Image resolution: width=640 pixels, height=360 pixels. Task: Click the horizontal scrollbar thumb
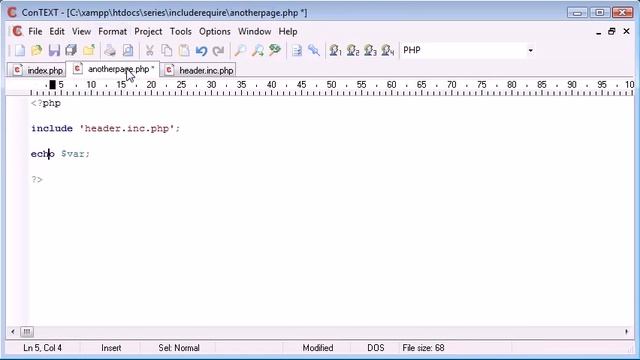pos(27,331)
